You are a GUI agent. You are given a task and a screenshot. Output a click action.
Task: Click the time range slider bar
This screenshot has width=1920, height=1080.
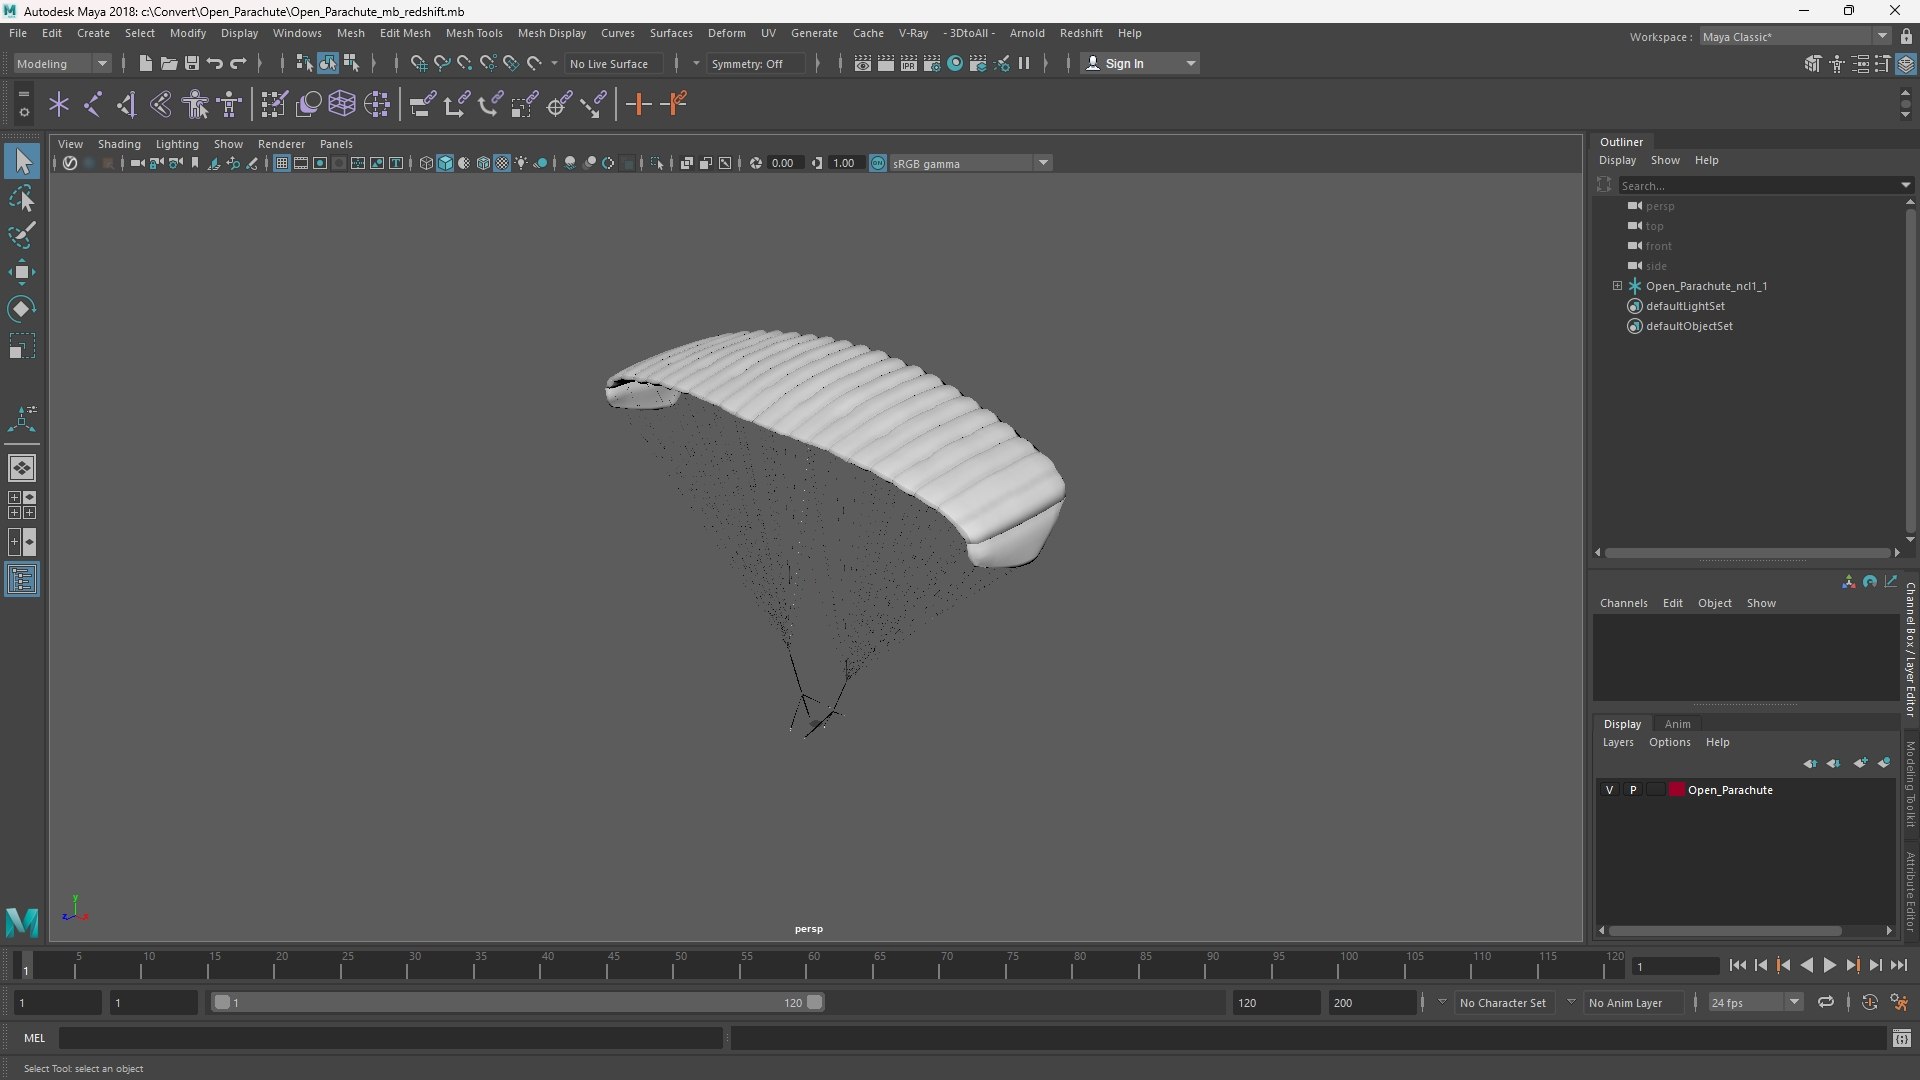[518, 1002]
